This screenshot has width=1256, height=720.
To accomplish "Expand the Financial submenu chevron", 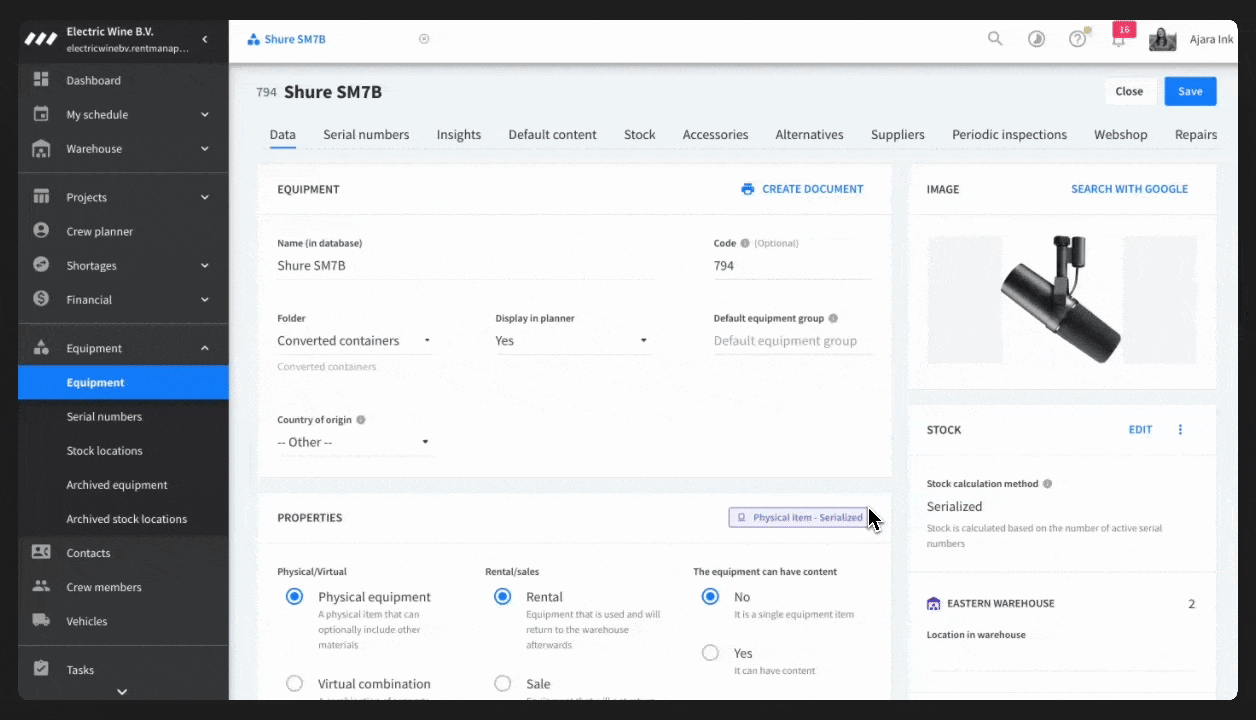I will pos(204,299).
